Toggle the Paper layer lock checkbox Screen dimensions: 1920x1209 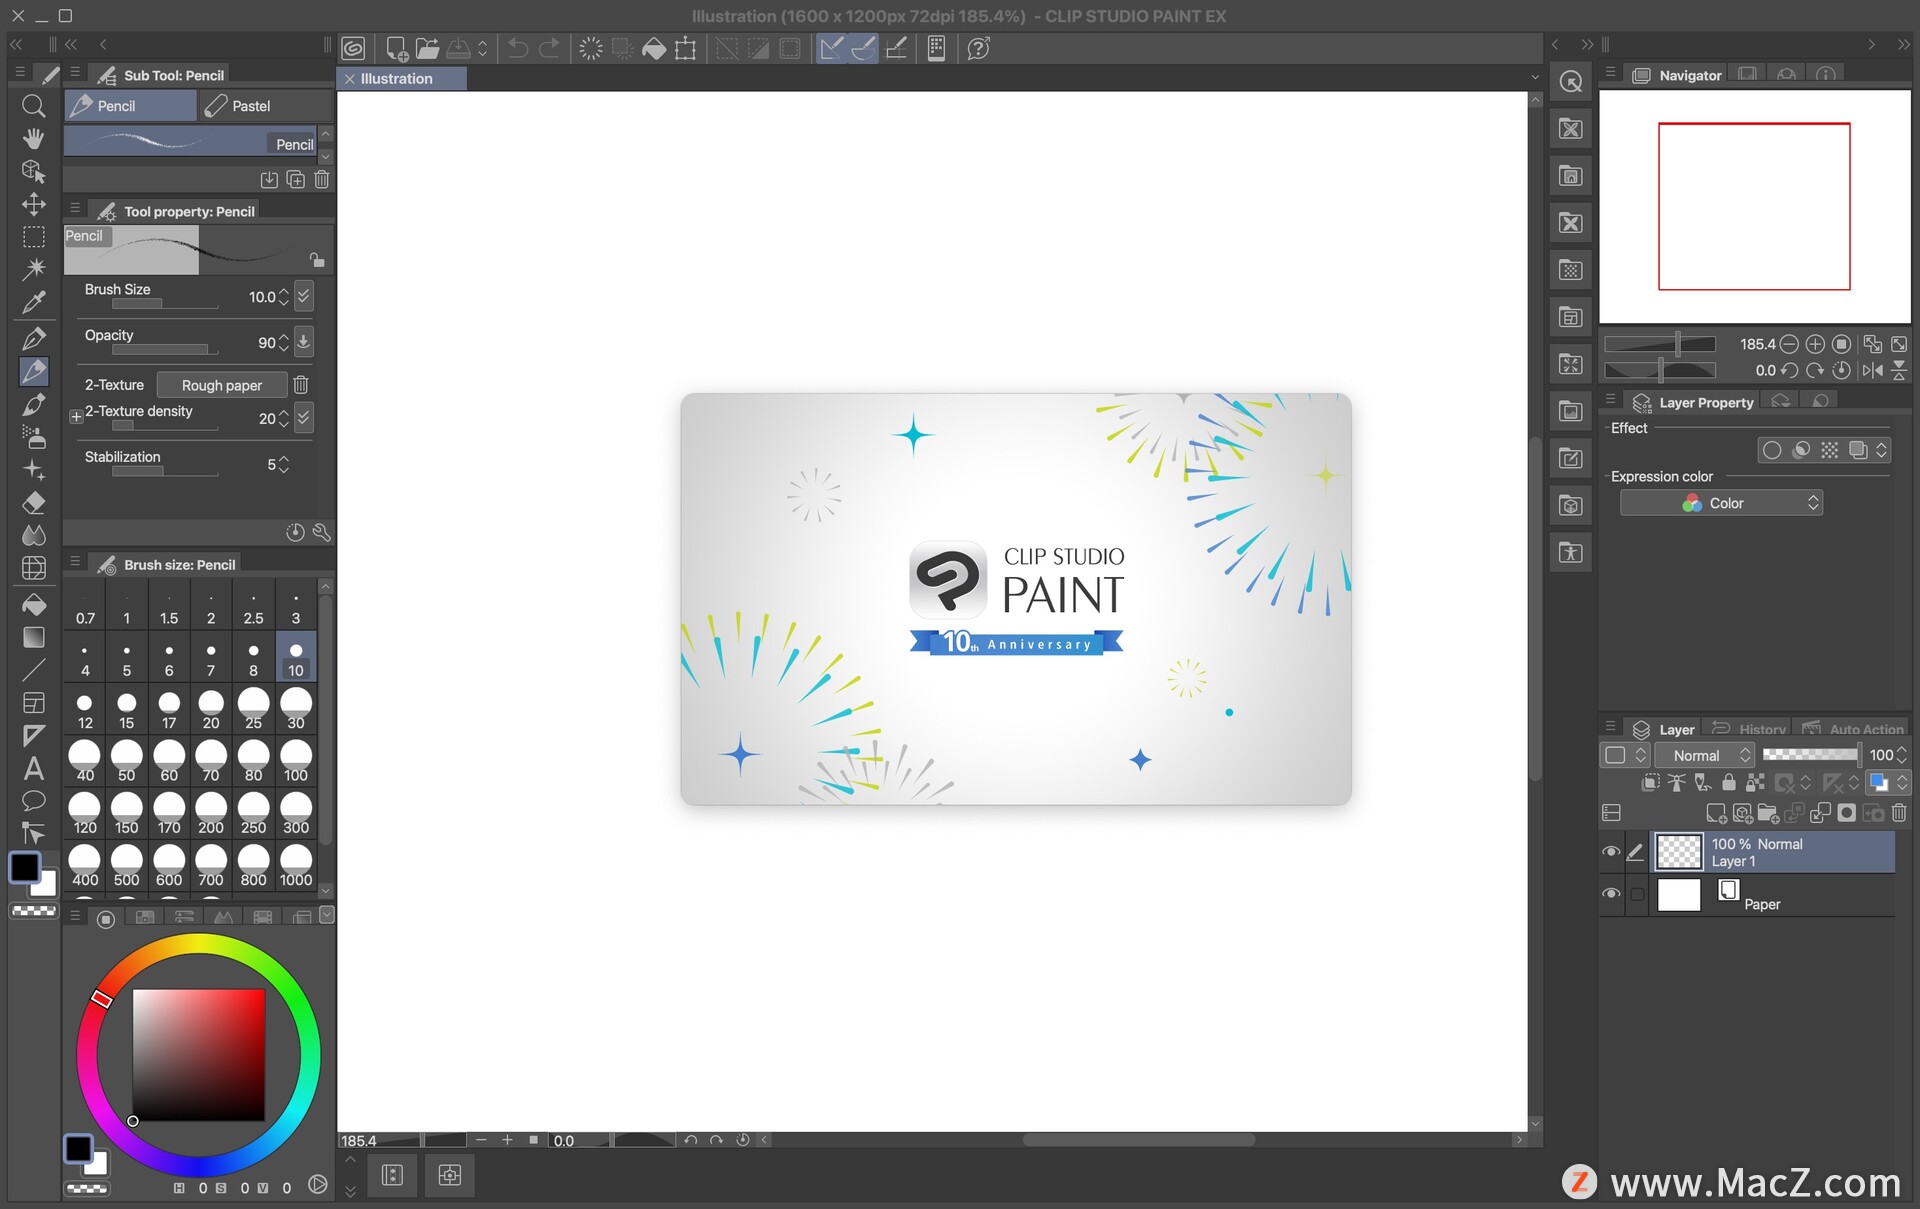(x=1637, y=894)
